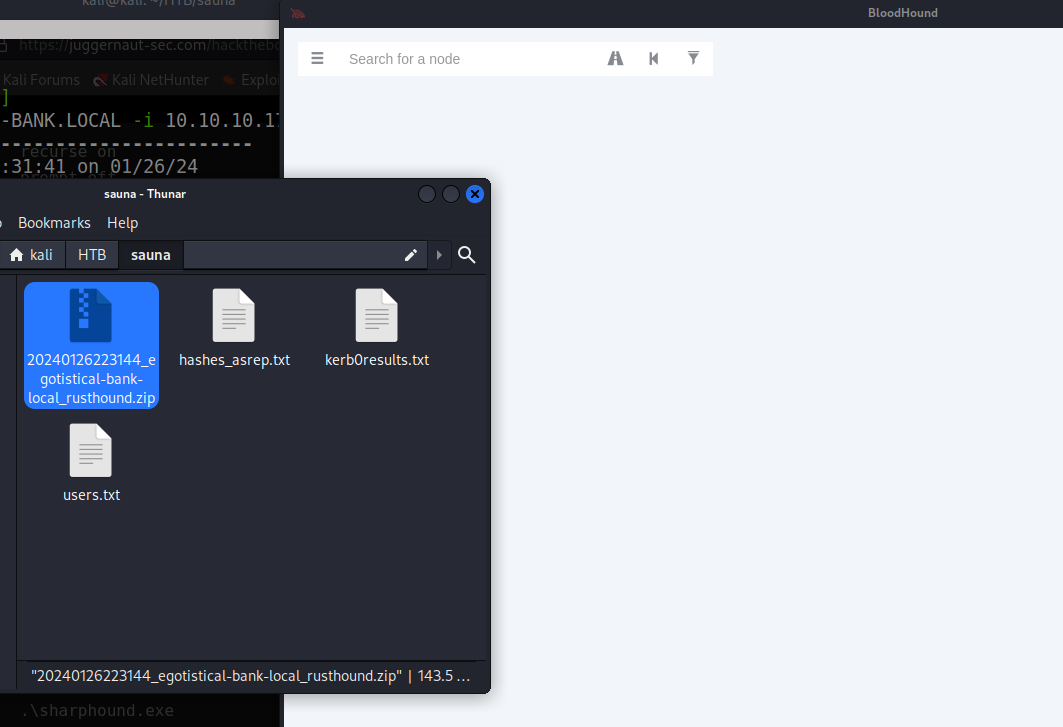
Task: Select the users.txt file icon
Action: click(x=91, y=450)
